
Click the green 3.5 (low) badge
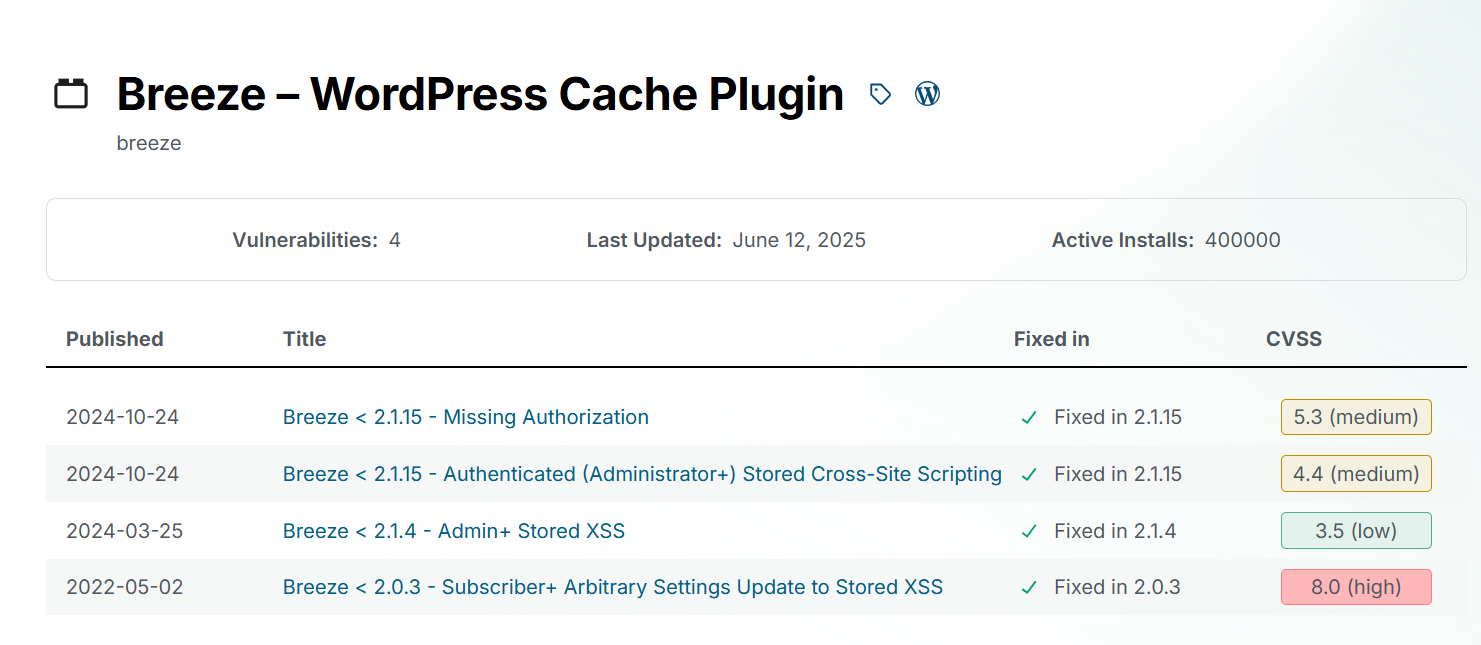point(1356,531)
